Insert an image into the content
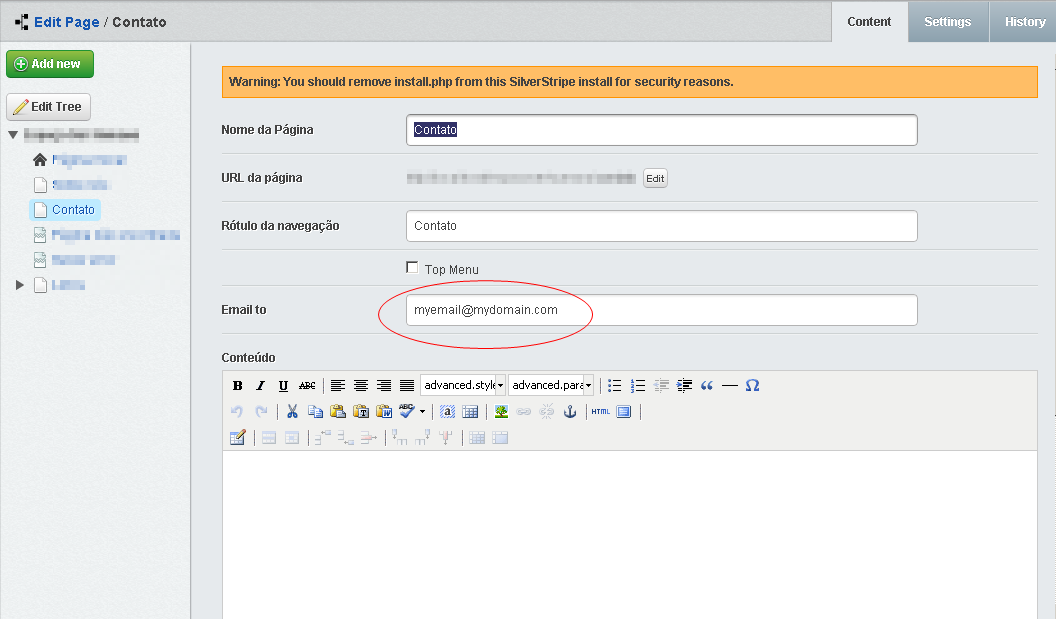 point(501,411)
